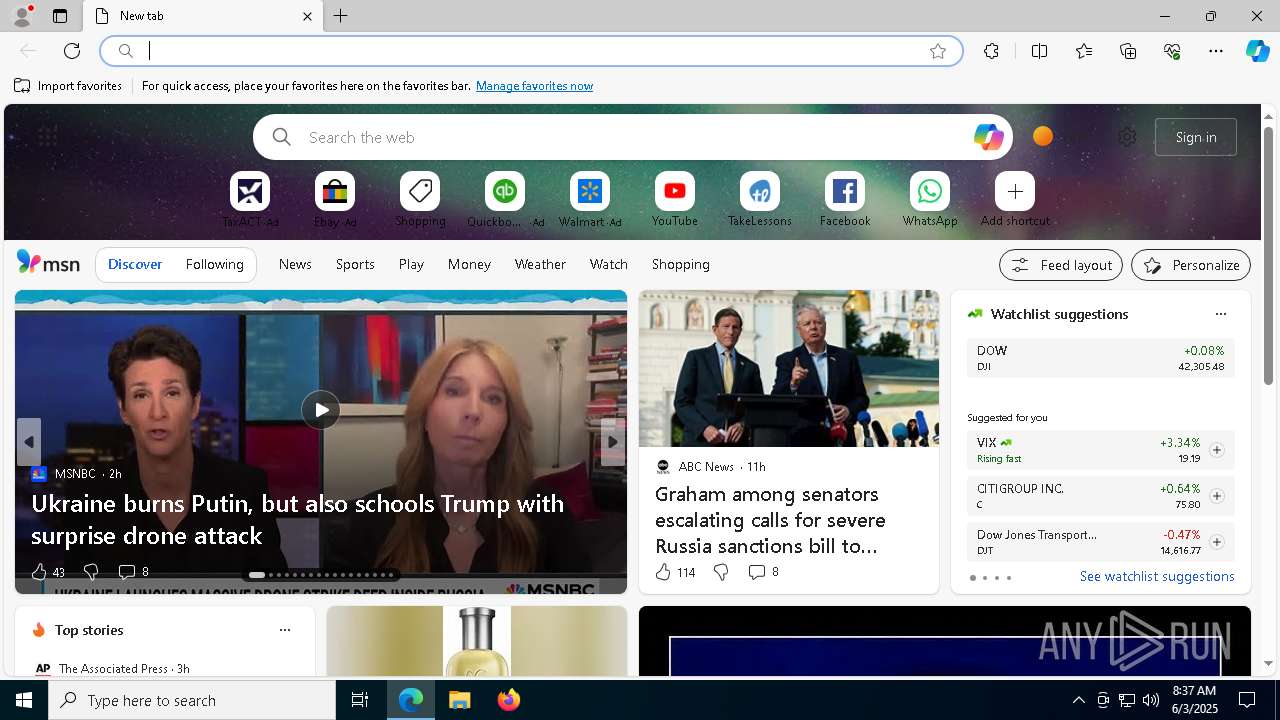Open comments on MSNBC Ukraine story
This screenshot has width=1280, height=720.
click(127, 572)
